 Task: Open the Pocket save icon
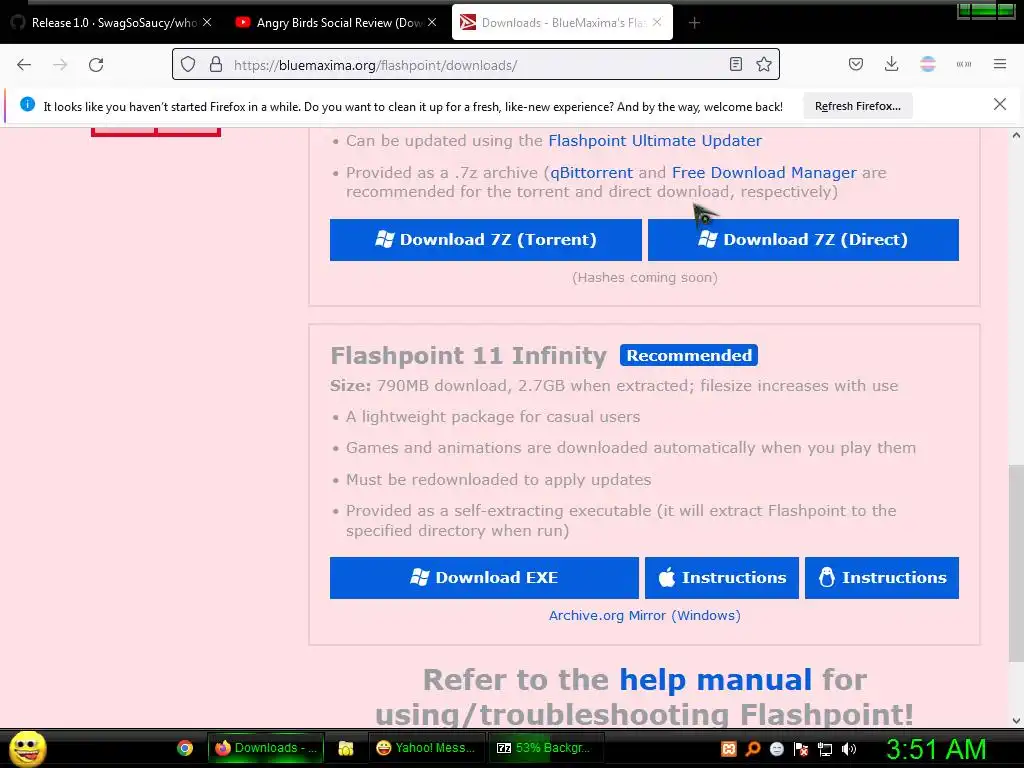coord(856,65)
